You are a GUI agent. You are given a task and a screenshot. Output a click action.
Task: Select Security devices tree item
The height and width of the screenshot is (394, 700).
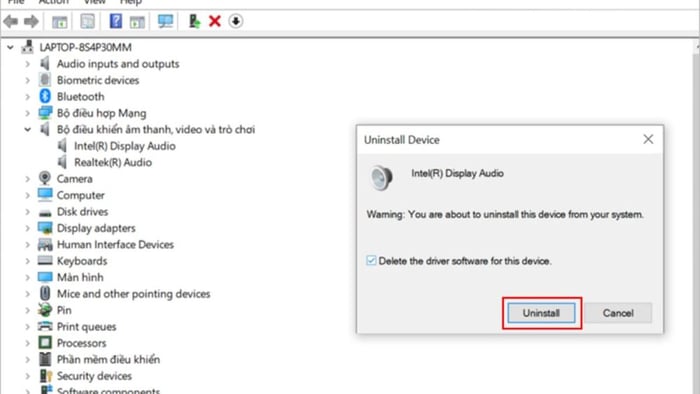94,376
